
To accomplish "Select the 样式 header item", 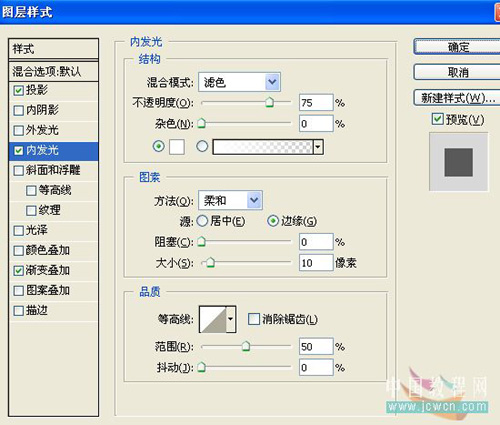I will (53, 49).
